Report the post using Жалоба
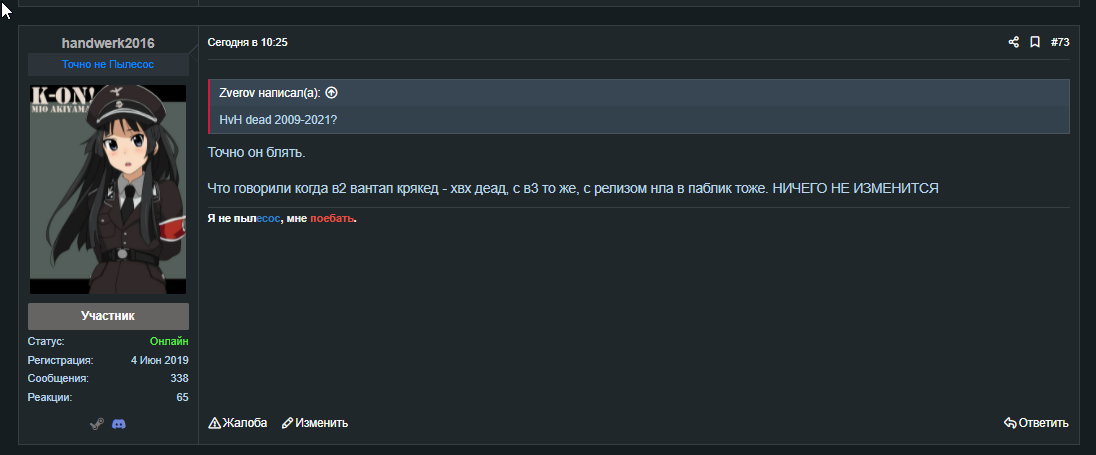This screenshot has width=1096, height=455. tap(238, 423)
